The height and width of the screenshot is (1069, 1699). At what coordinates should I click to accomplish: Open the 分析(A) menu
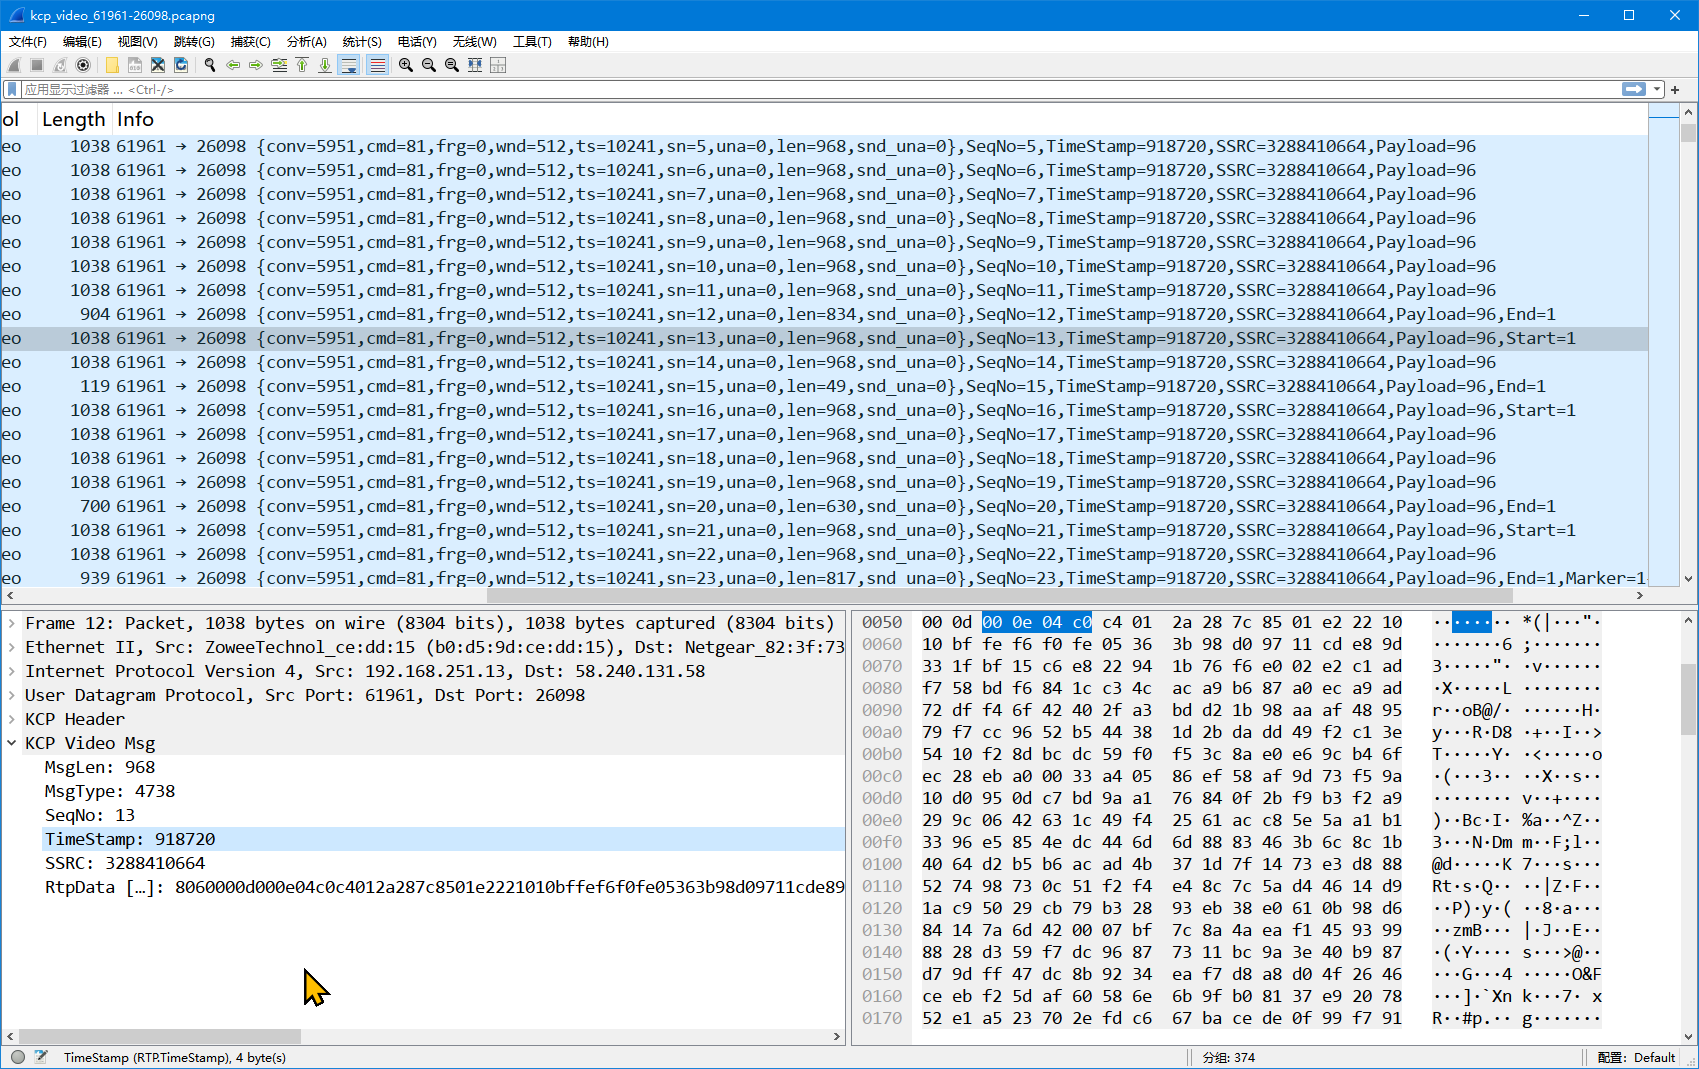307,41
